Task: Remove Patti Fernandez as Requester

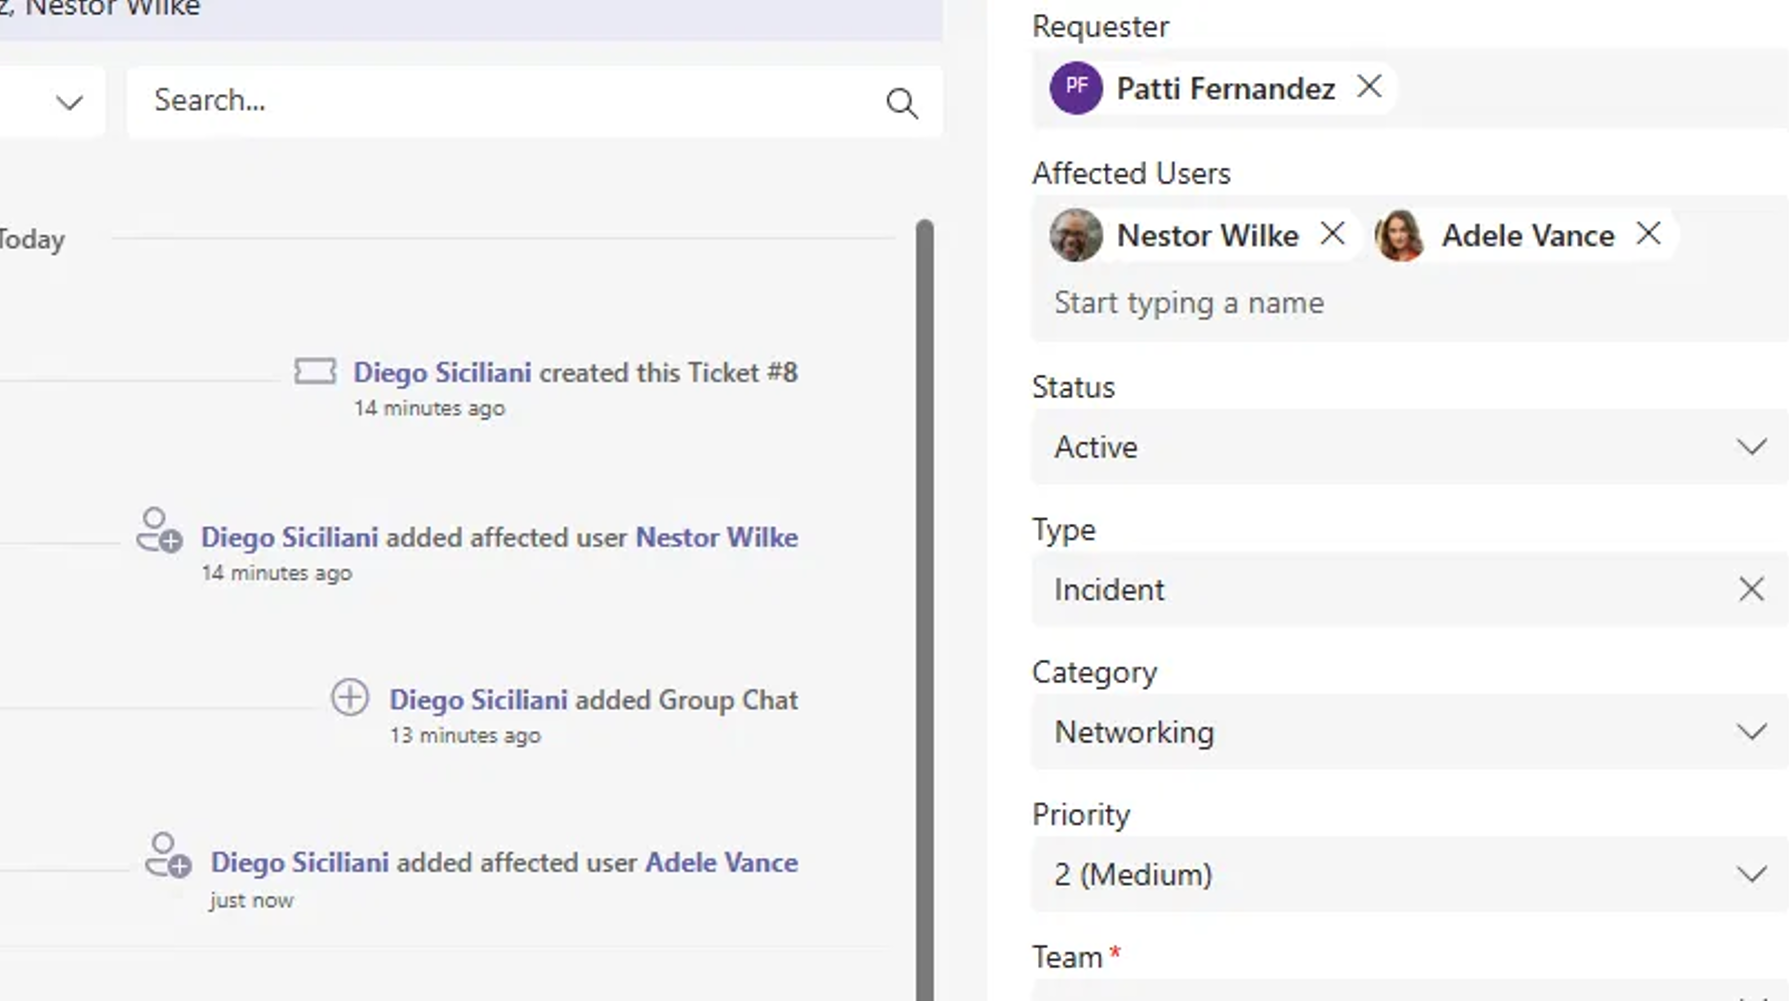Action: point(1369,87)
